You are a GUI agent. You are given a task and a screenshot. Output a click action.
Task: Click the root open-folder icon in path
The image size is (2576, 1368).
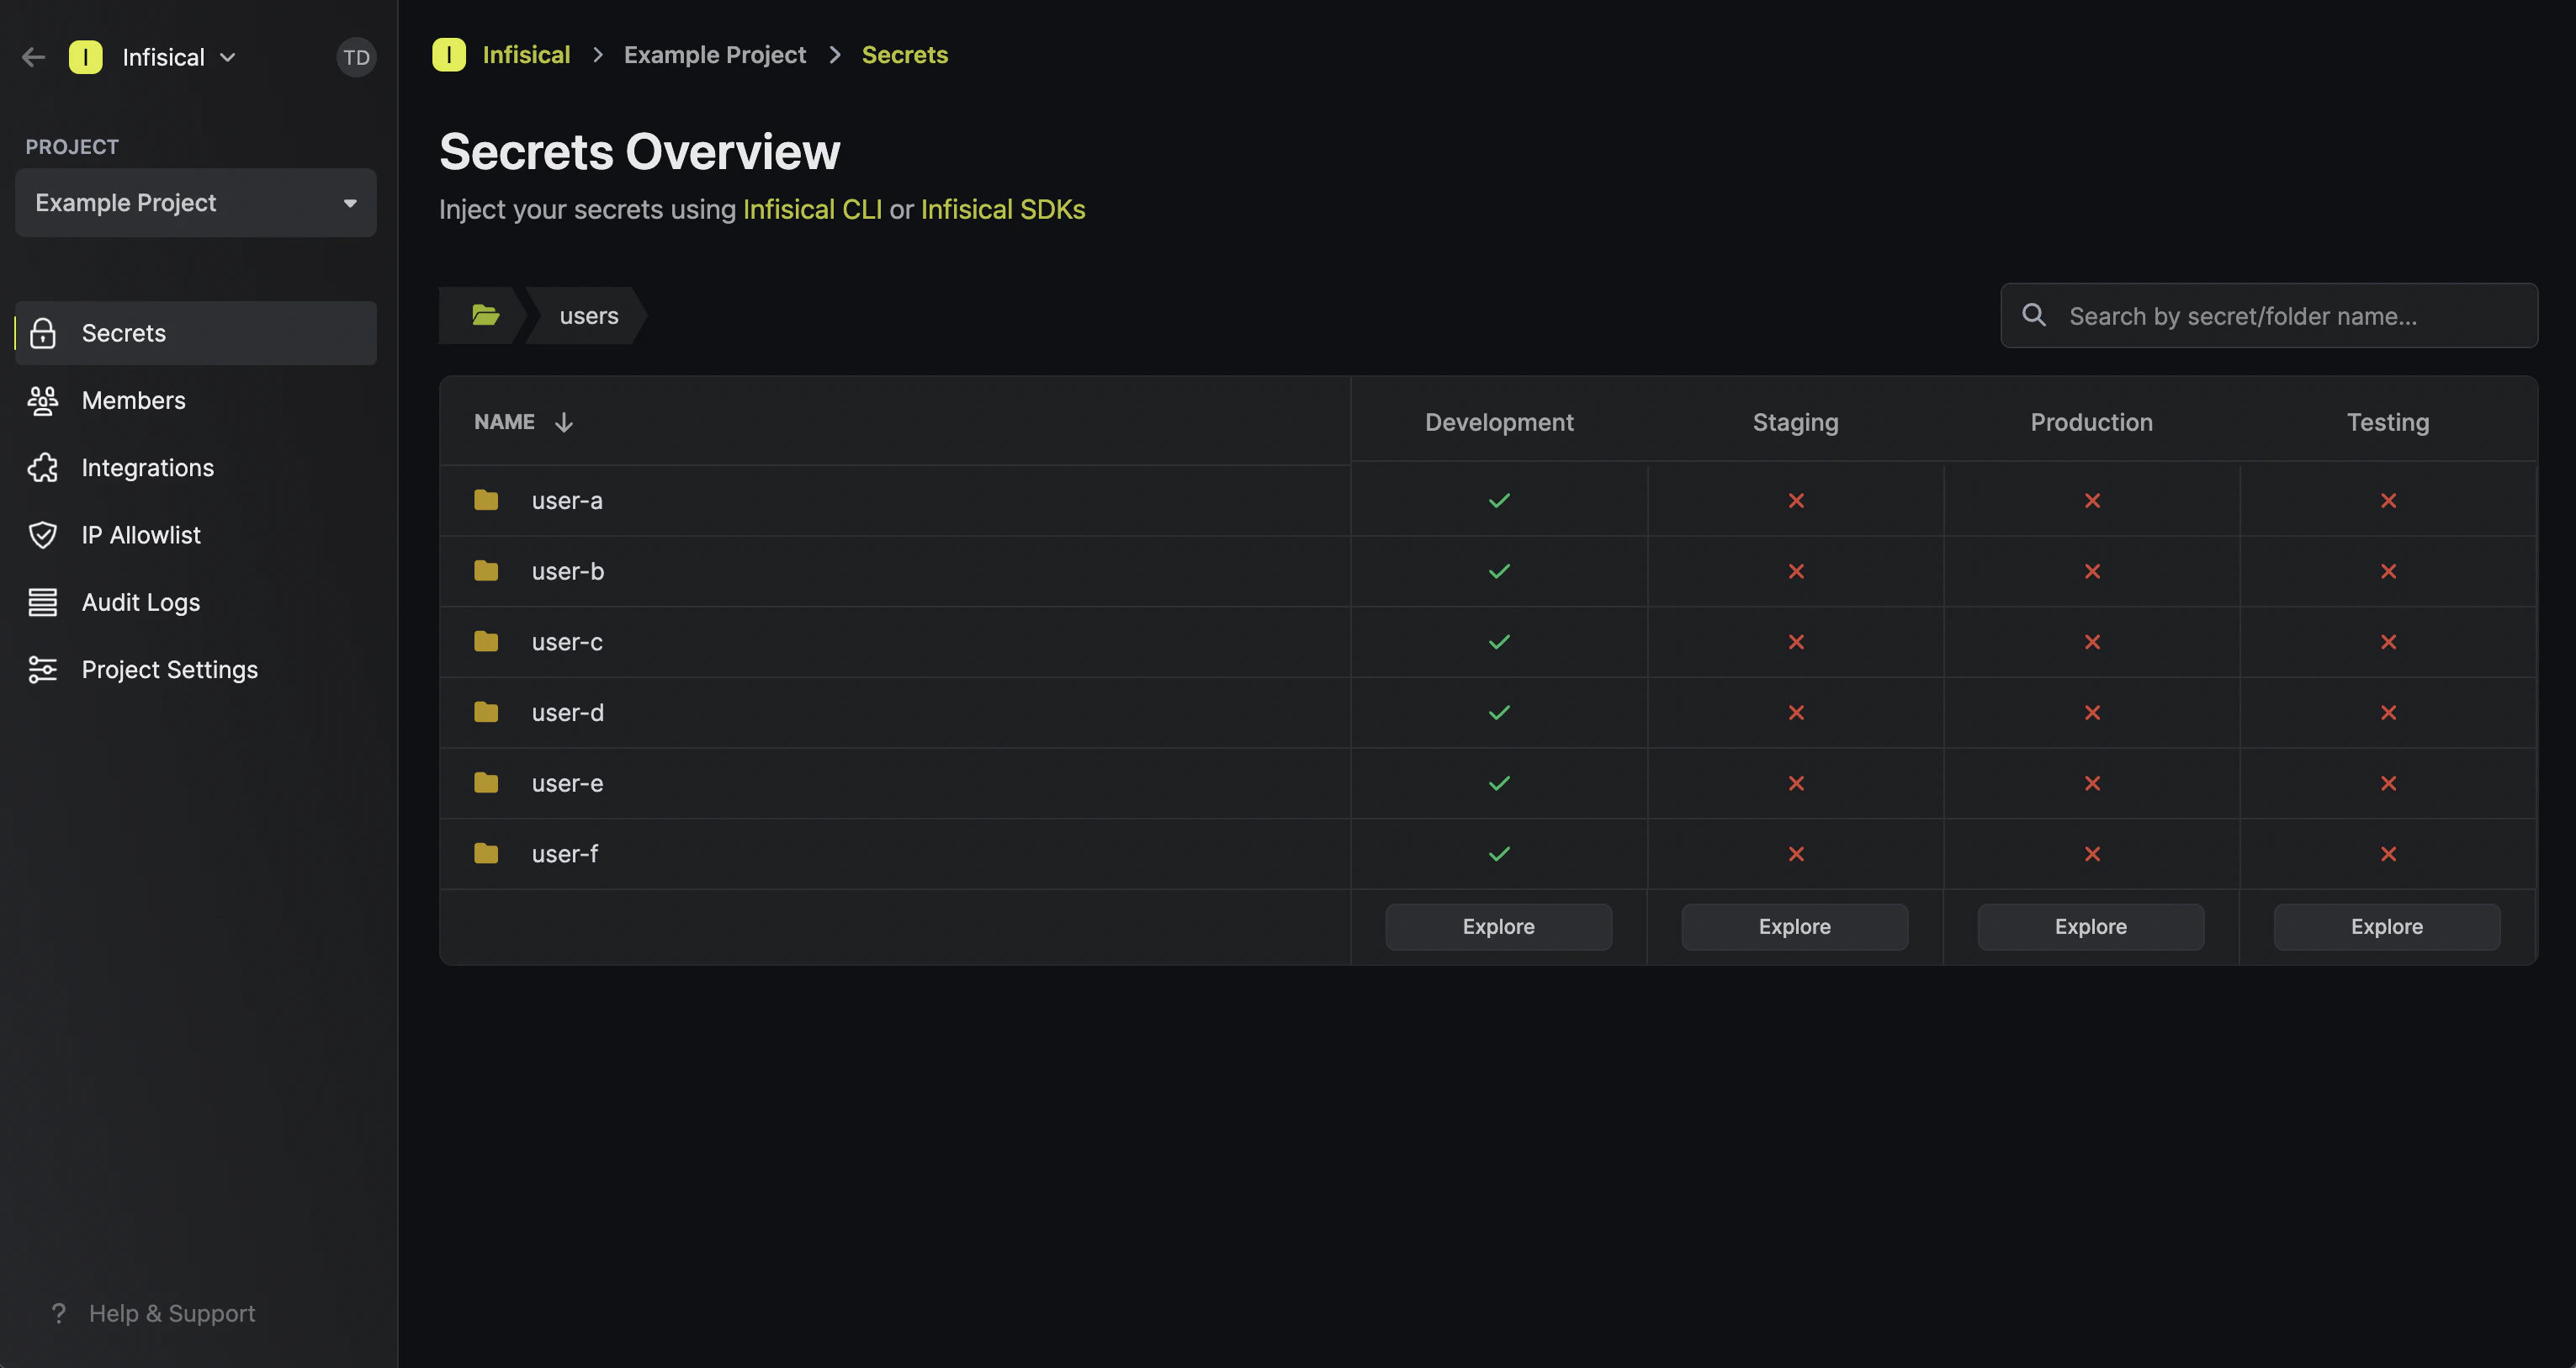tap(486, 315)
